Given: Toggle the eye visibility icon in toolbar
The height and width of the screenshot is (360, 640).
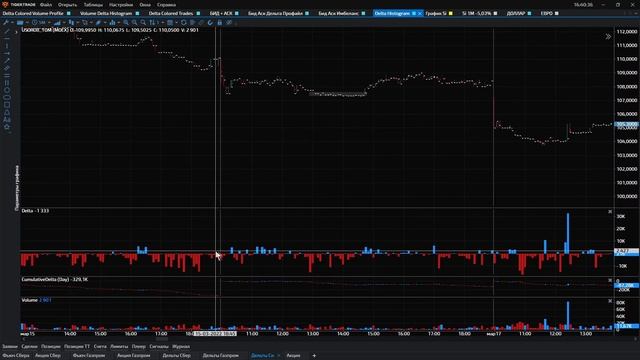Looking at the screenshot, I should pyautogui.click(x=229, y=22).
